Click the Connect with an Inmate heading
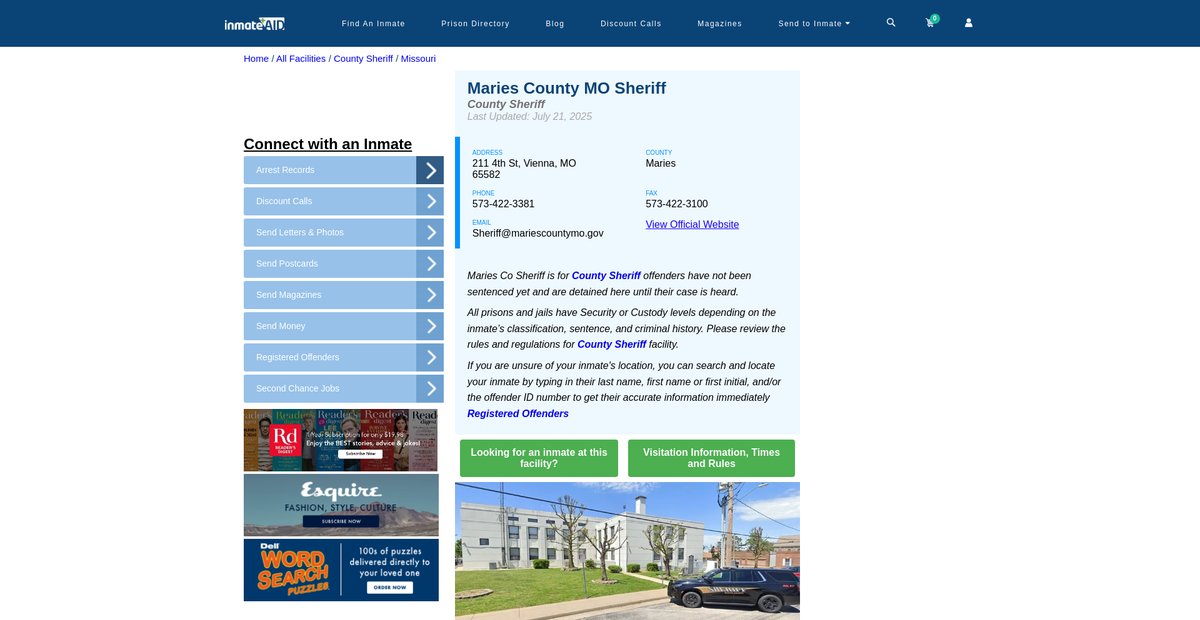1200x620 pixels. pyautogui.click(x=328, y=144)
